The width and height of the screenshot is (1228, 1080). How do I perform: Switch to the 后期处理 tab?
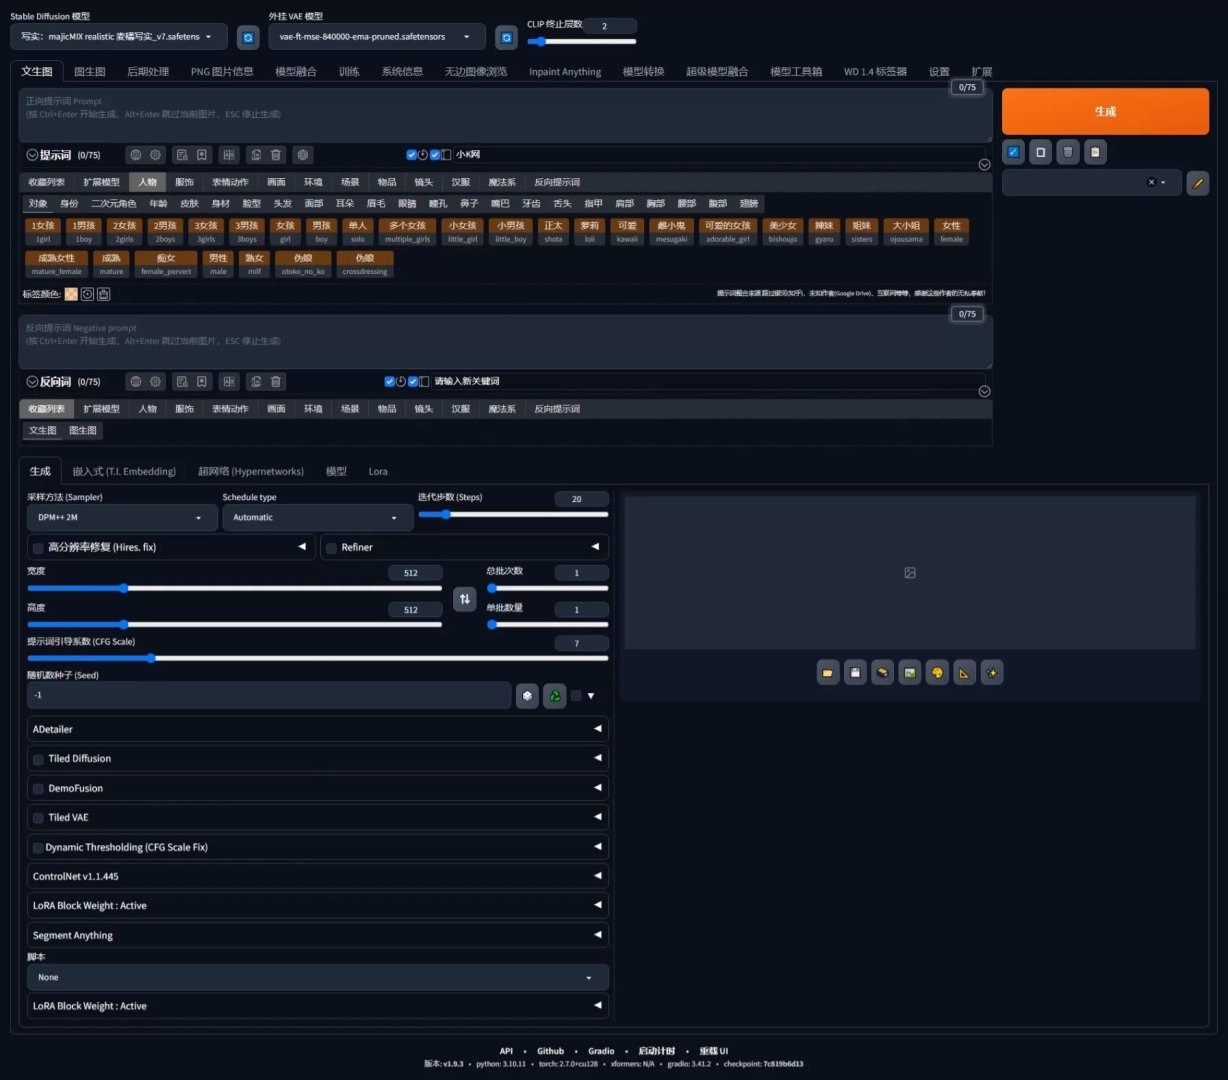(x=148, y=72)
